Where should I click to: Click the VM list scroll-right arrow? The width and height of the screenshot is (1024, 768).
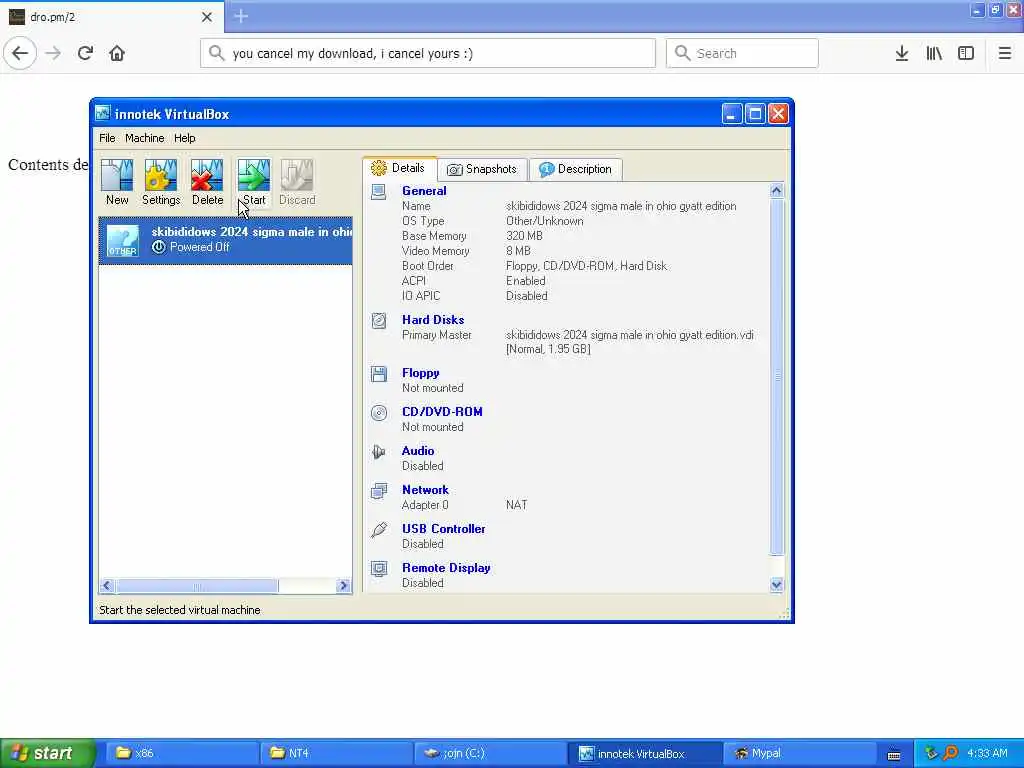pyautogui.click(x=344, y=586)
